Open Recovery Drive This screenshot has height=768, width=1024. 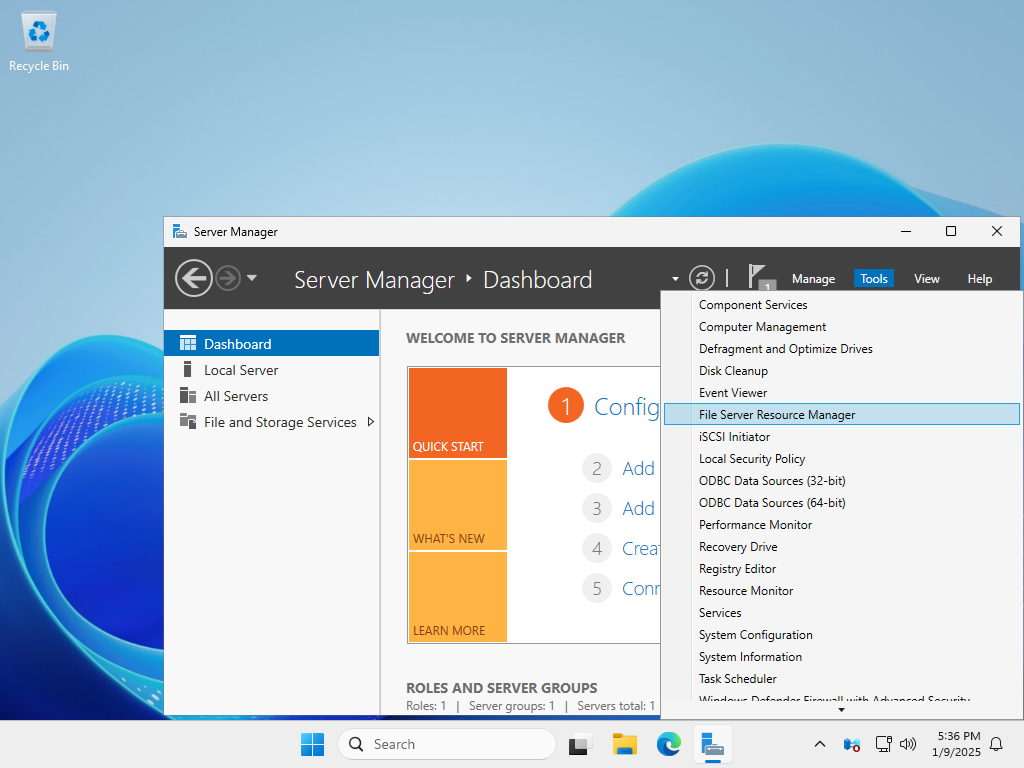click(x=841, y=547)
